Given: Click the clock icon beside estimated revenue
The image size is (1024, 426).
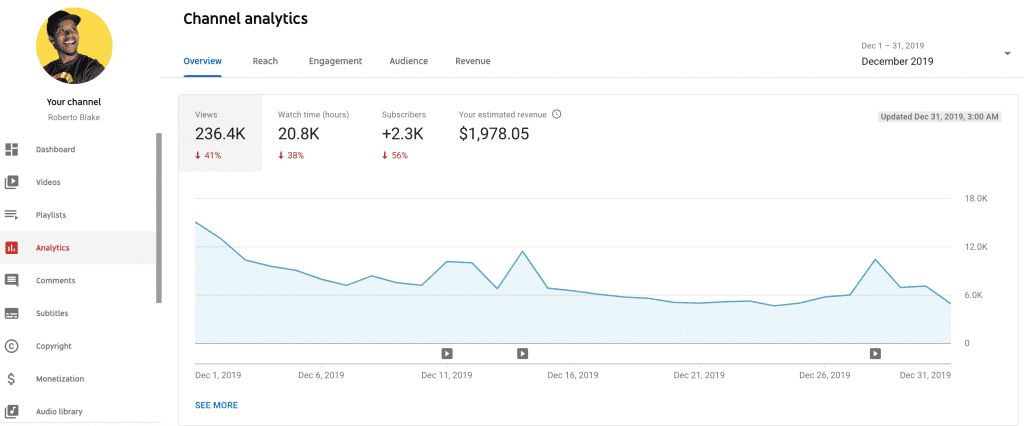Looking at the screenshot, I should pyautogui.click(x=557, y=114).
